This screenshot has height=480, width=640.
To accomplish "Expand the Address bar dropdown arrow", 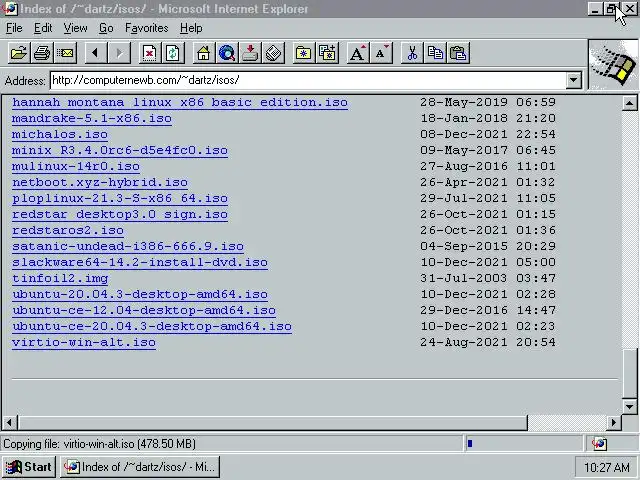I will click(573, 80).
